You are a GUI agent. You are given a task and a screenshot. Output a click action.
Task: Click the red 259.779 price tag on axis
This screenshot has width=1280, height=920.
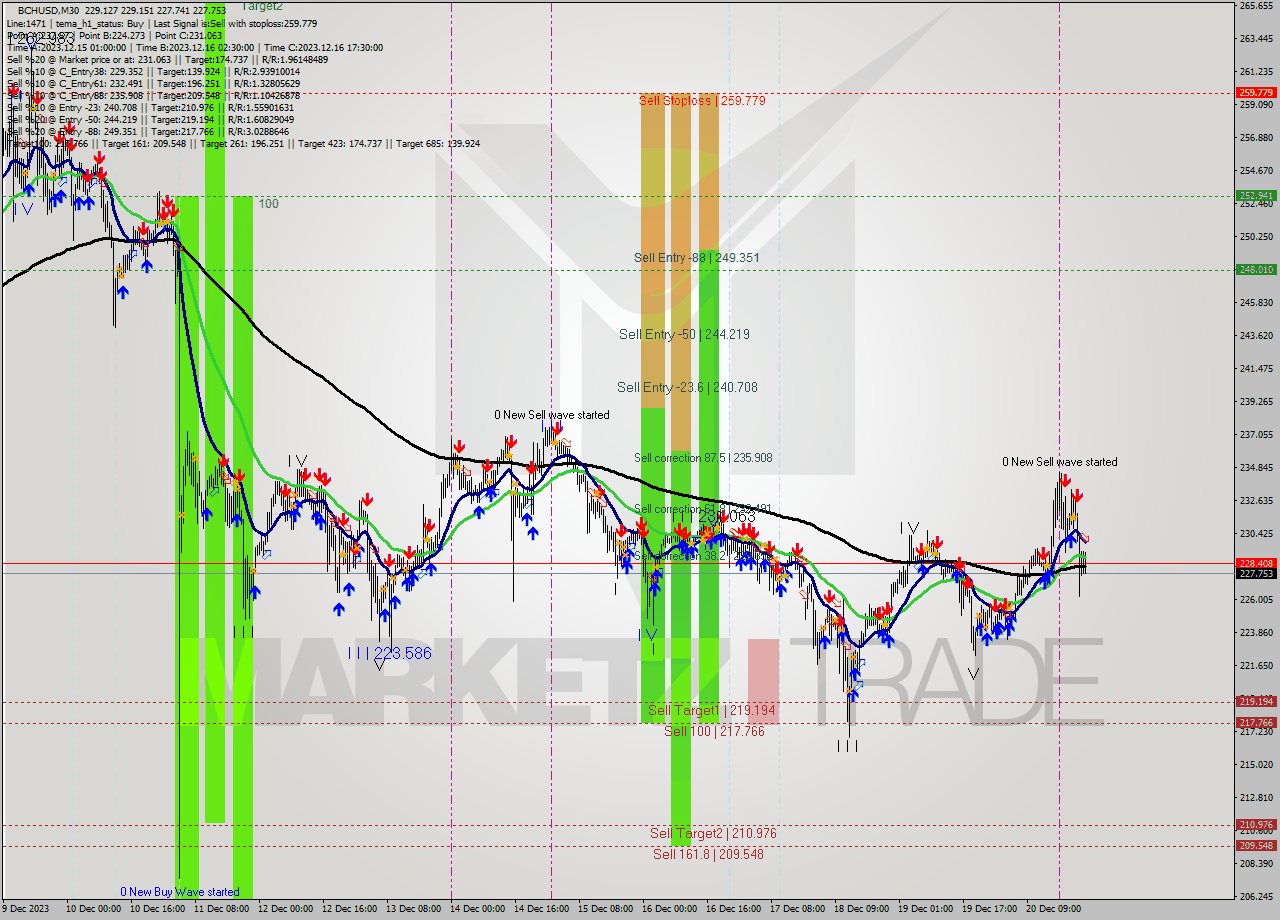[1256, 93]
